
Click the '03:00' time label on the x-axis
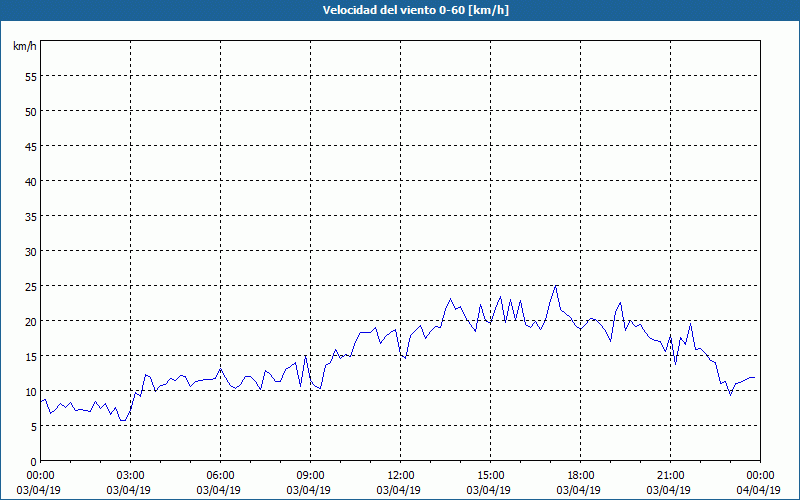tap(129, 476)
